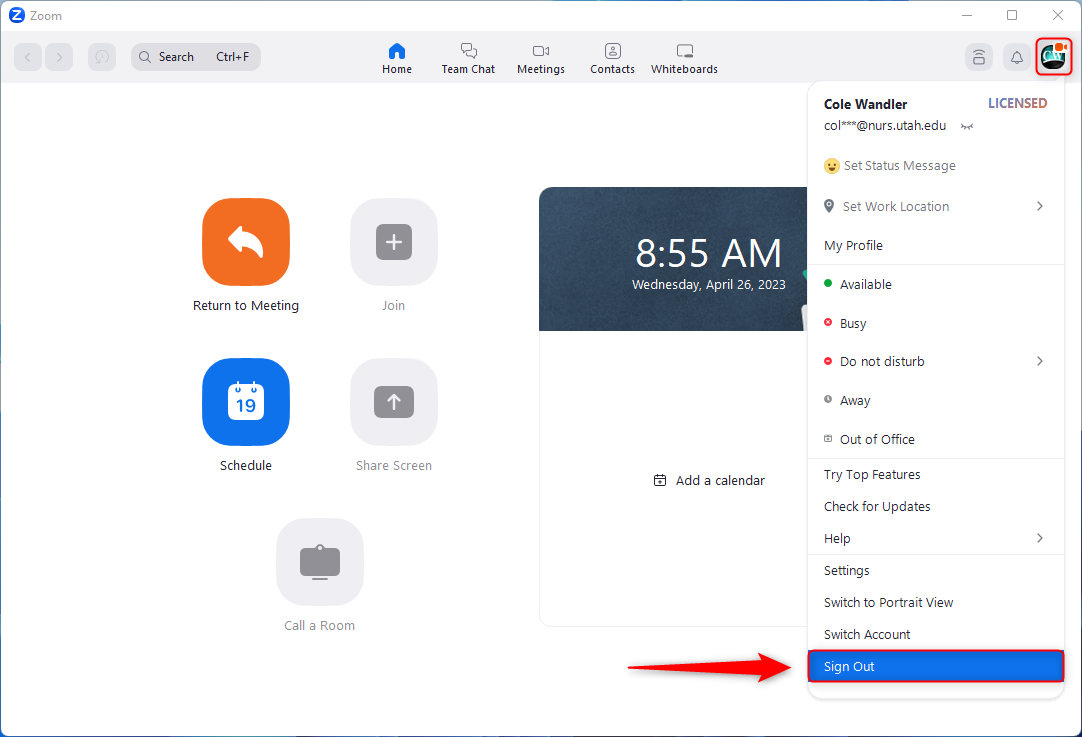The height and width of the screenshot is (737, 1082).
Task: Set status to Away
Action: point(854,401)
